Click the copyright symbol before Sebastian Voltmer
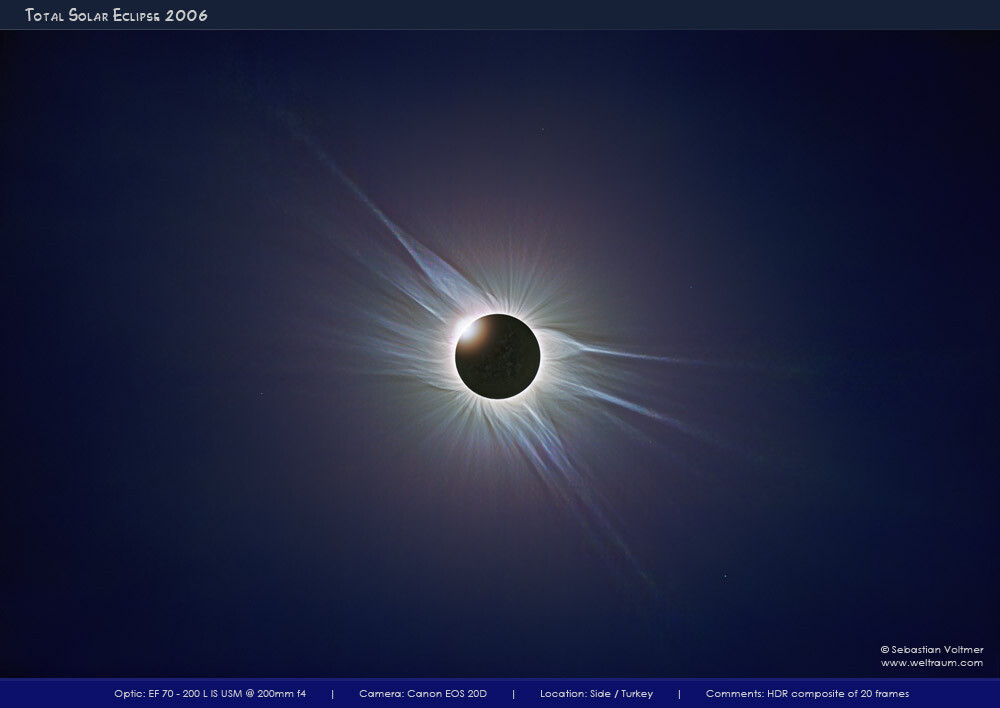Viewport: 1000px width, 708px height. [x=884, y=650]
